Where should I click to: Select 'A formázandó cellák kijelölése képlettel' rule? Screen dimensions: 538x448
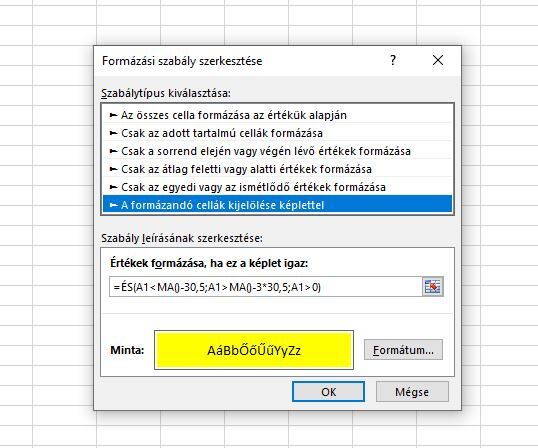277,205
